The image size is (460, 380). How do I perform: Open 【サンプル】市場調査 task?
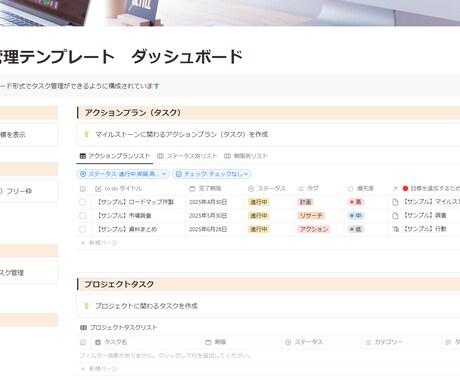[x=123, y=216]
